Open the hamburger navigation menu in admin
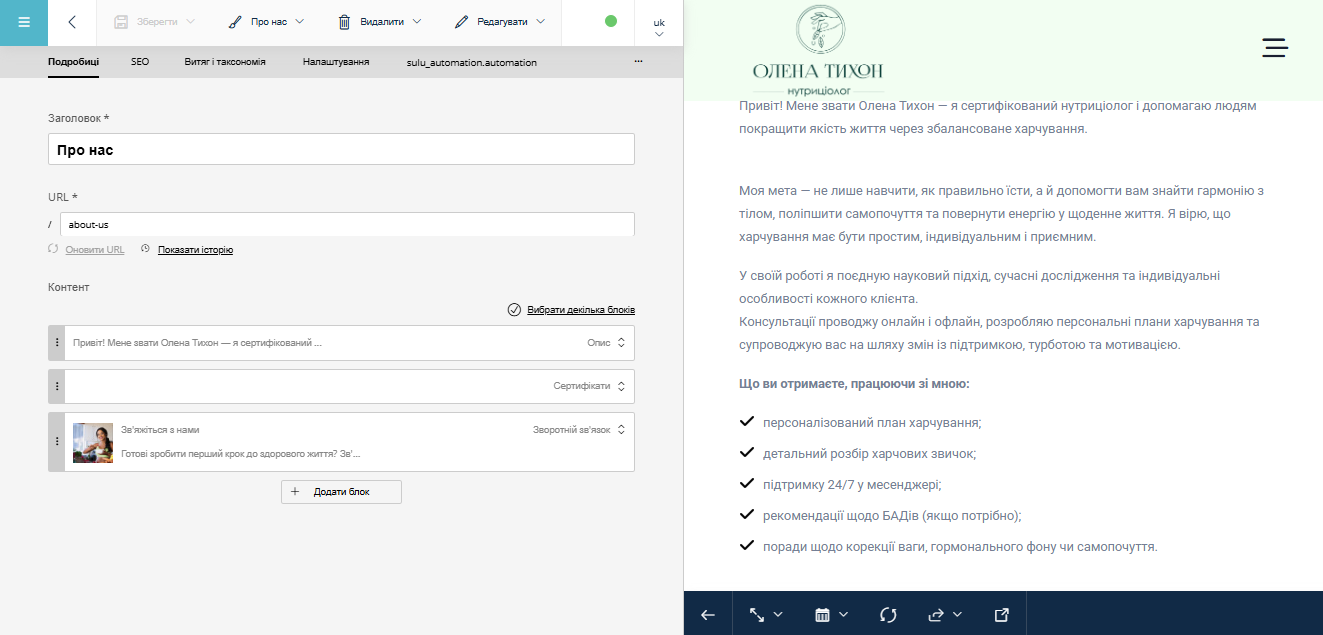Image resolution: width=1323 pixels, height=635 pixels. coord(23,22)
